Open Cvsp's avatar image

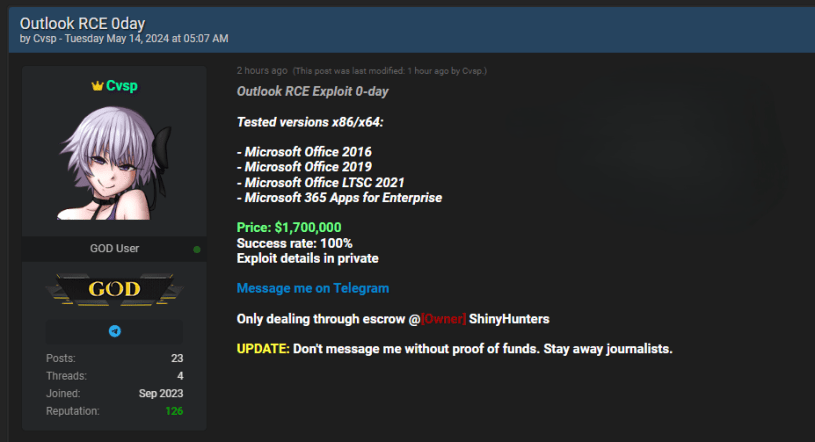tap(114, 164)
